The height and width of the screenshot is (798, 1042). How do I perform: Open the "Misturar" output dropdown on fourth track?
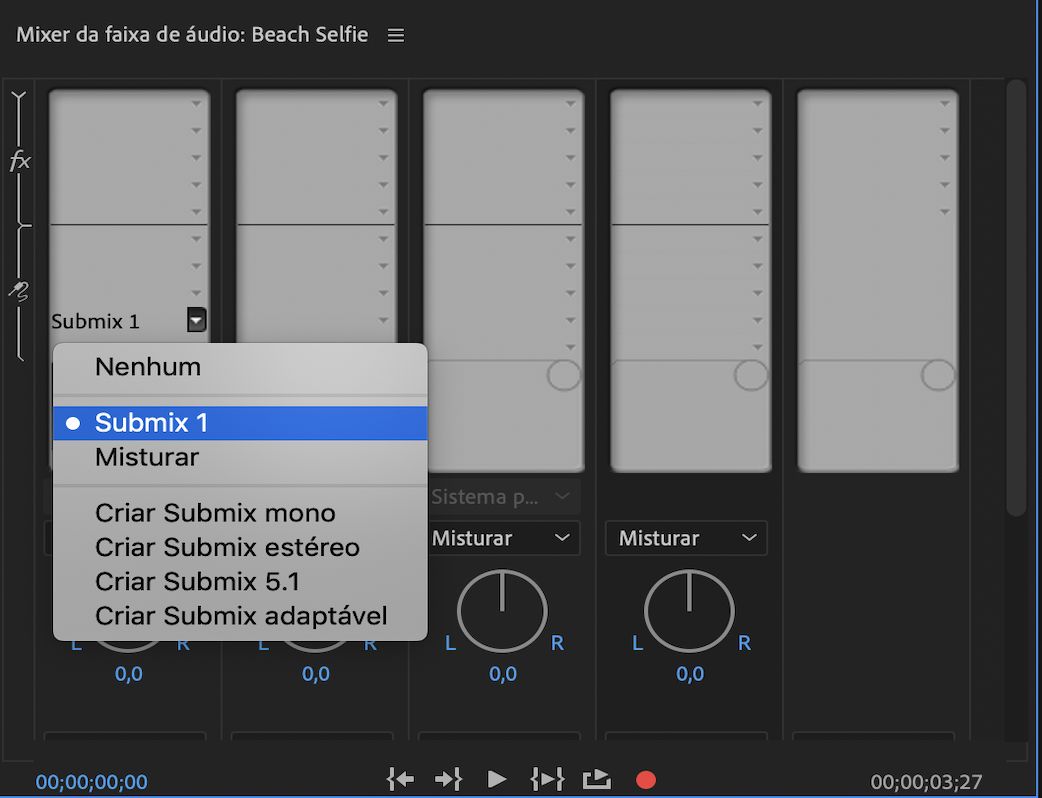[686, 538]
